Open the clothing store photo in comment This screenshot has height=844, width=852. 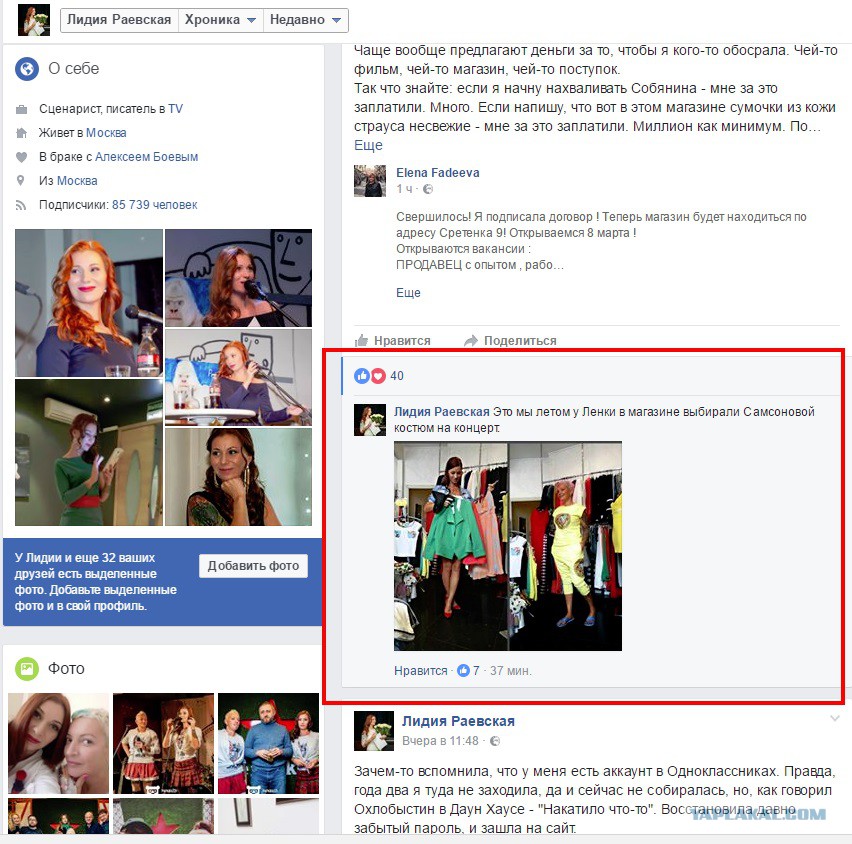pyautogui.click(x=508, y=546)
